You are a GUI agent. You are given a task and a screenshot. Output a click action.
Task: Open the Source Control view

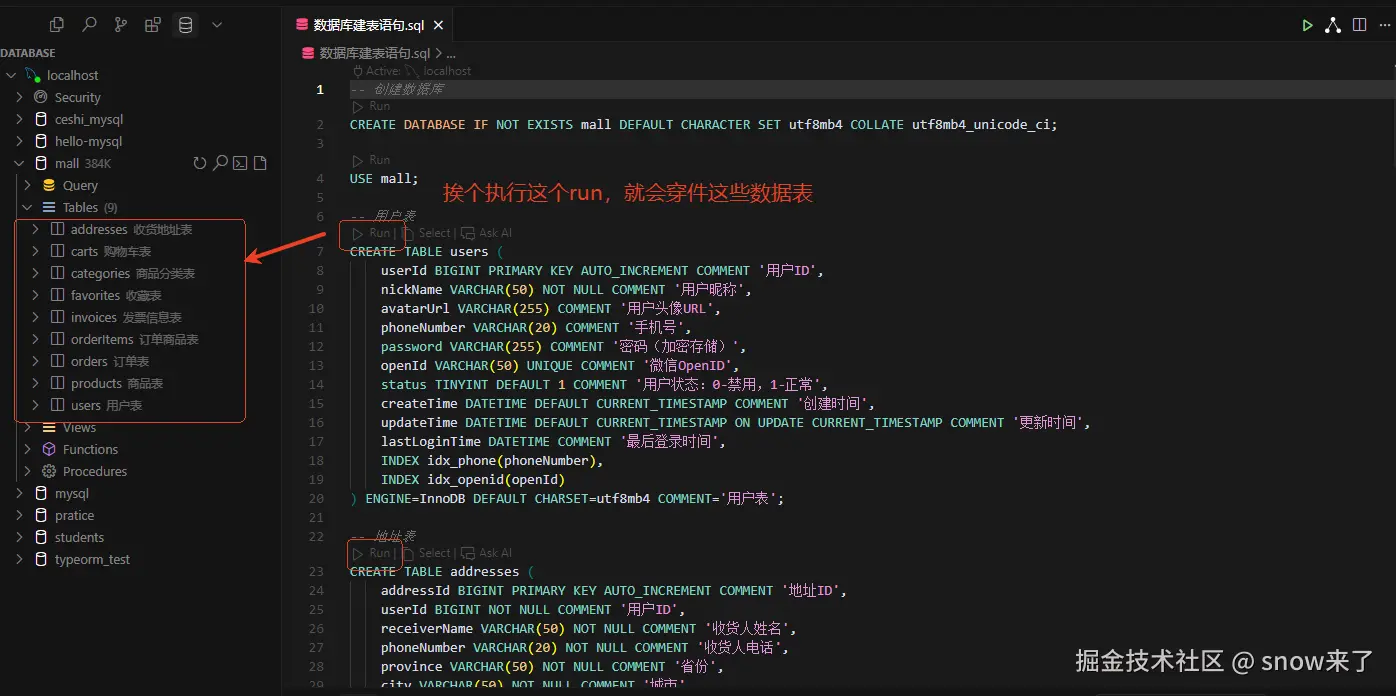point(121,25)
